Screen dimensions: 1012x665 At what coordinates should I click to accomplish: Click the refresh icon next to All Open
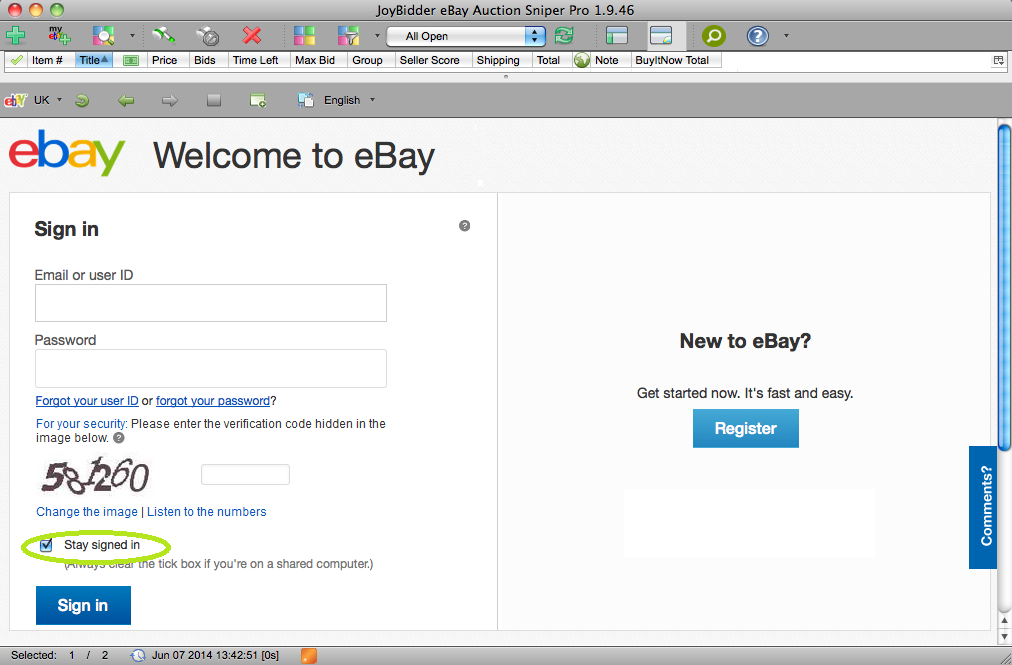(x=562, y=34)
